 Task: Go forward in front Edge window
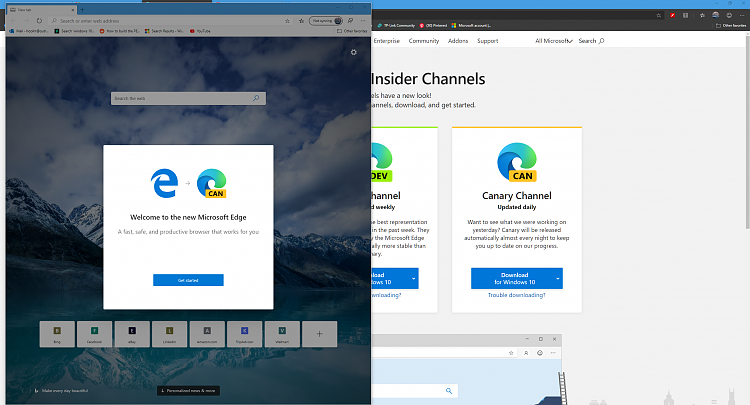tap(26, 21)
